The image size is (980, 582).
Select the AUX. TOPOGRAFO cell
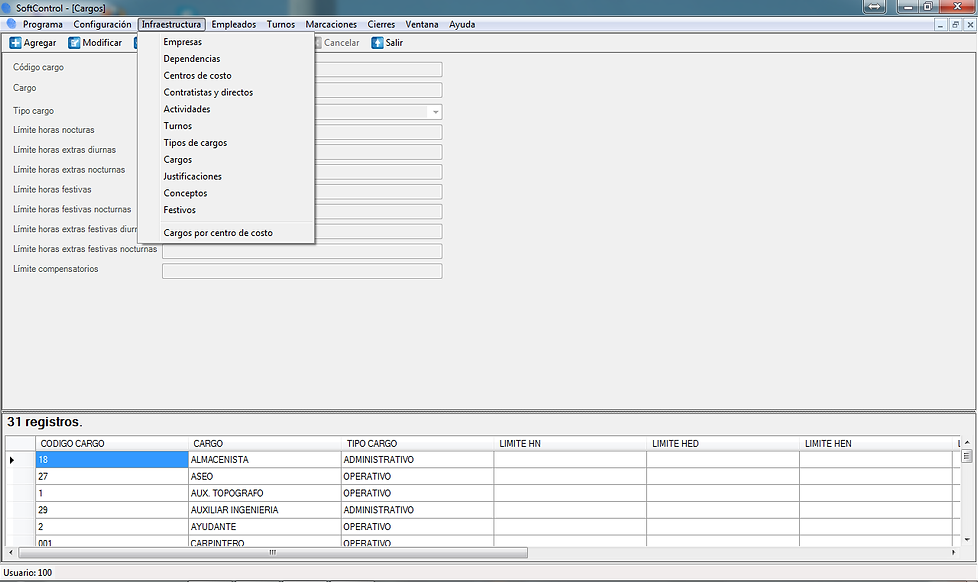(264, 494)
